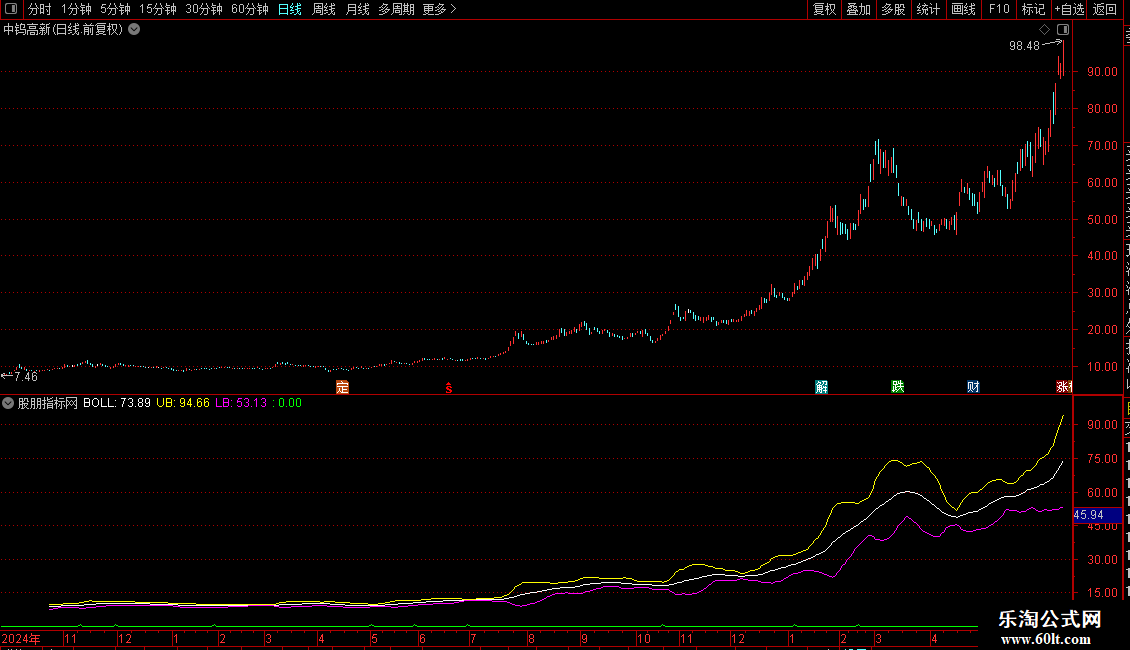Click the blue 45.94 price marker
The height and width of the screenshot is (650, 1130).
click(1097, 515)
